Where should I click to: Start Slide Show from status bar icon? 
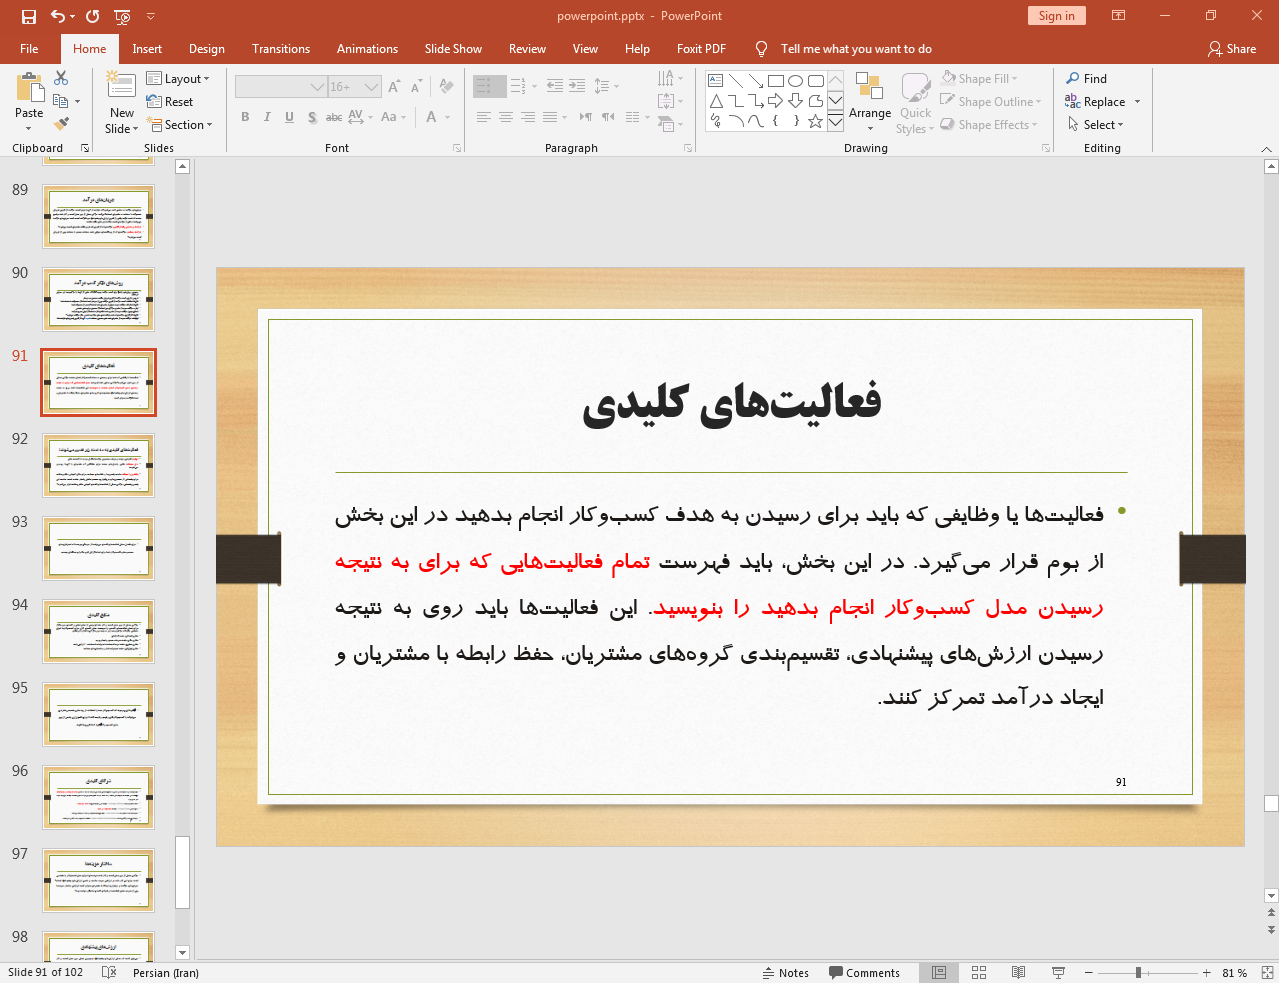1058,972
